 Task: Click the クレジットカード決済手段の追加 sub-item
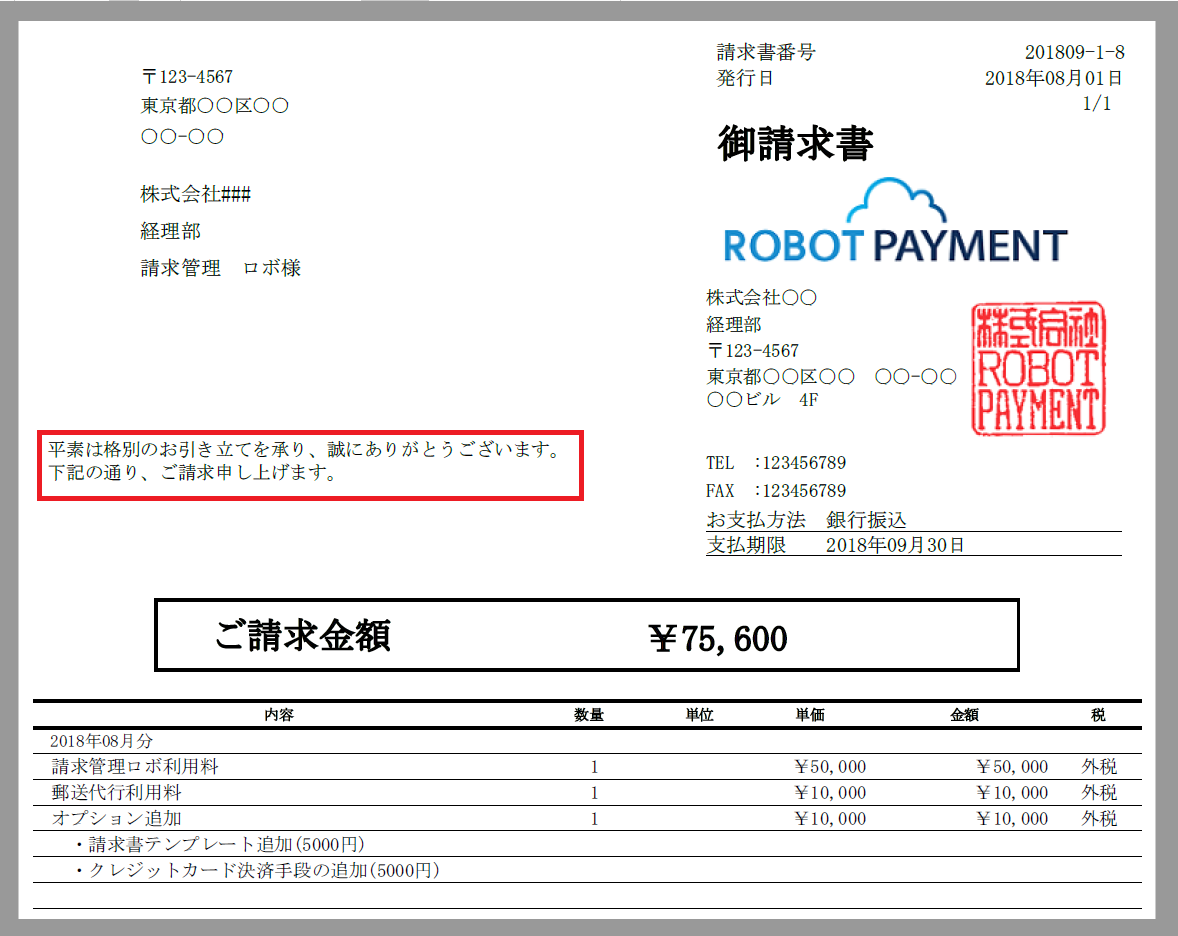point(260,871)
